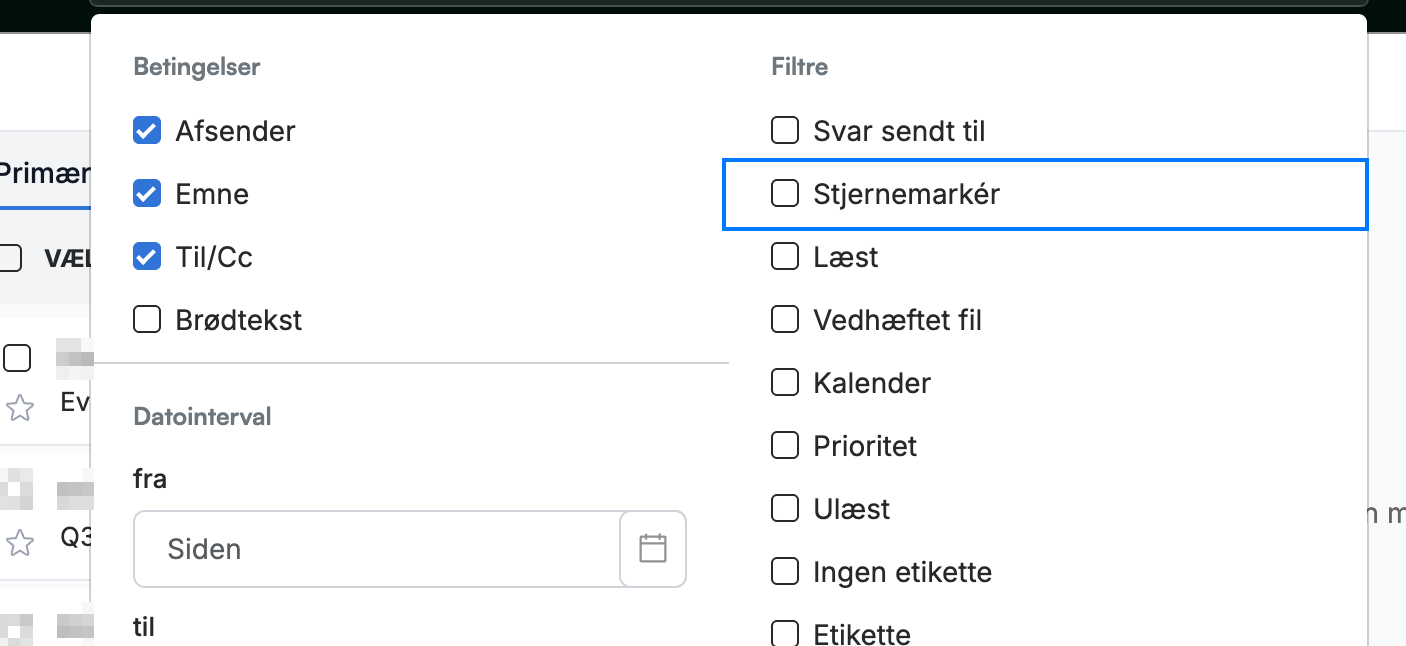Select the first email's checkbox

pyautogui.click(x=17, y=357)
